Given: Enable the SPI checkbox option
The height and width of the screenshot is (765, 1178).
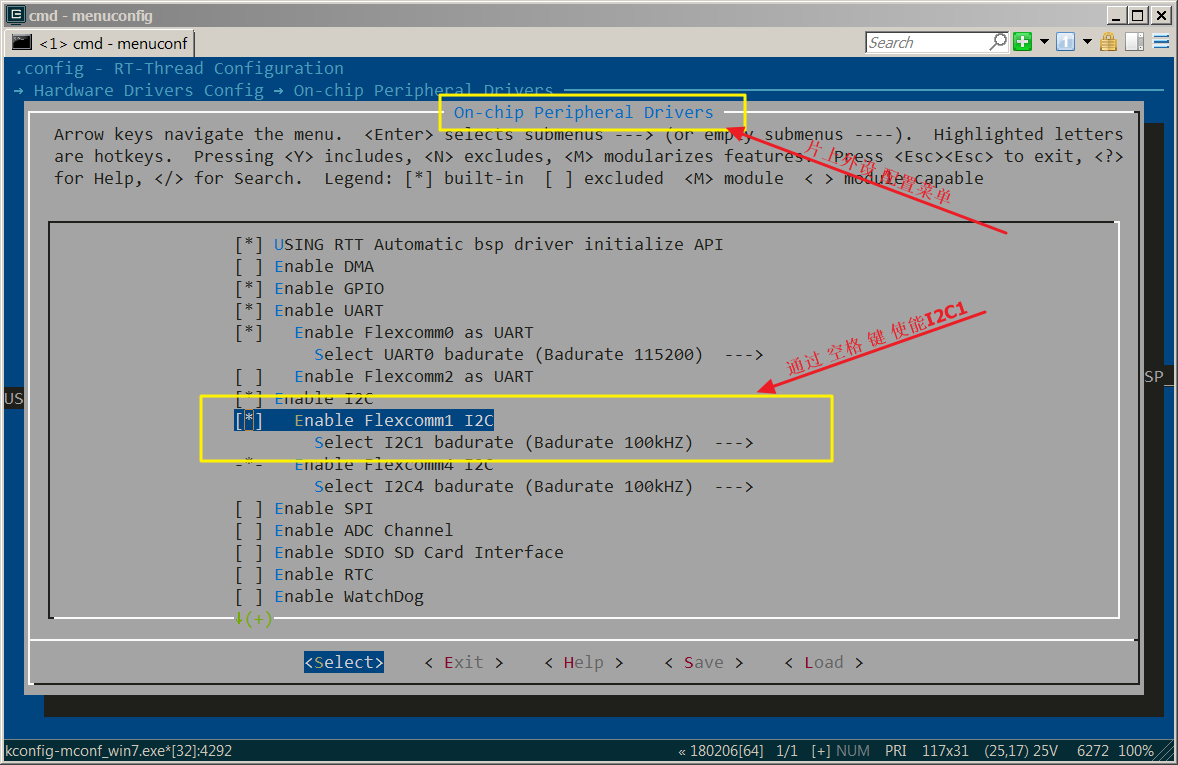Looking at the screenshot, I should click(x=249, y=509).
